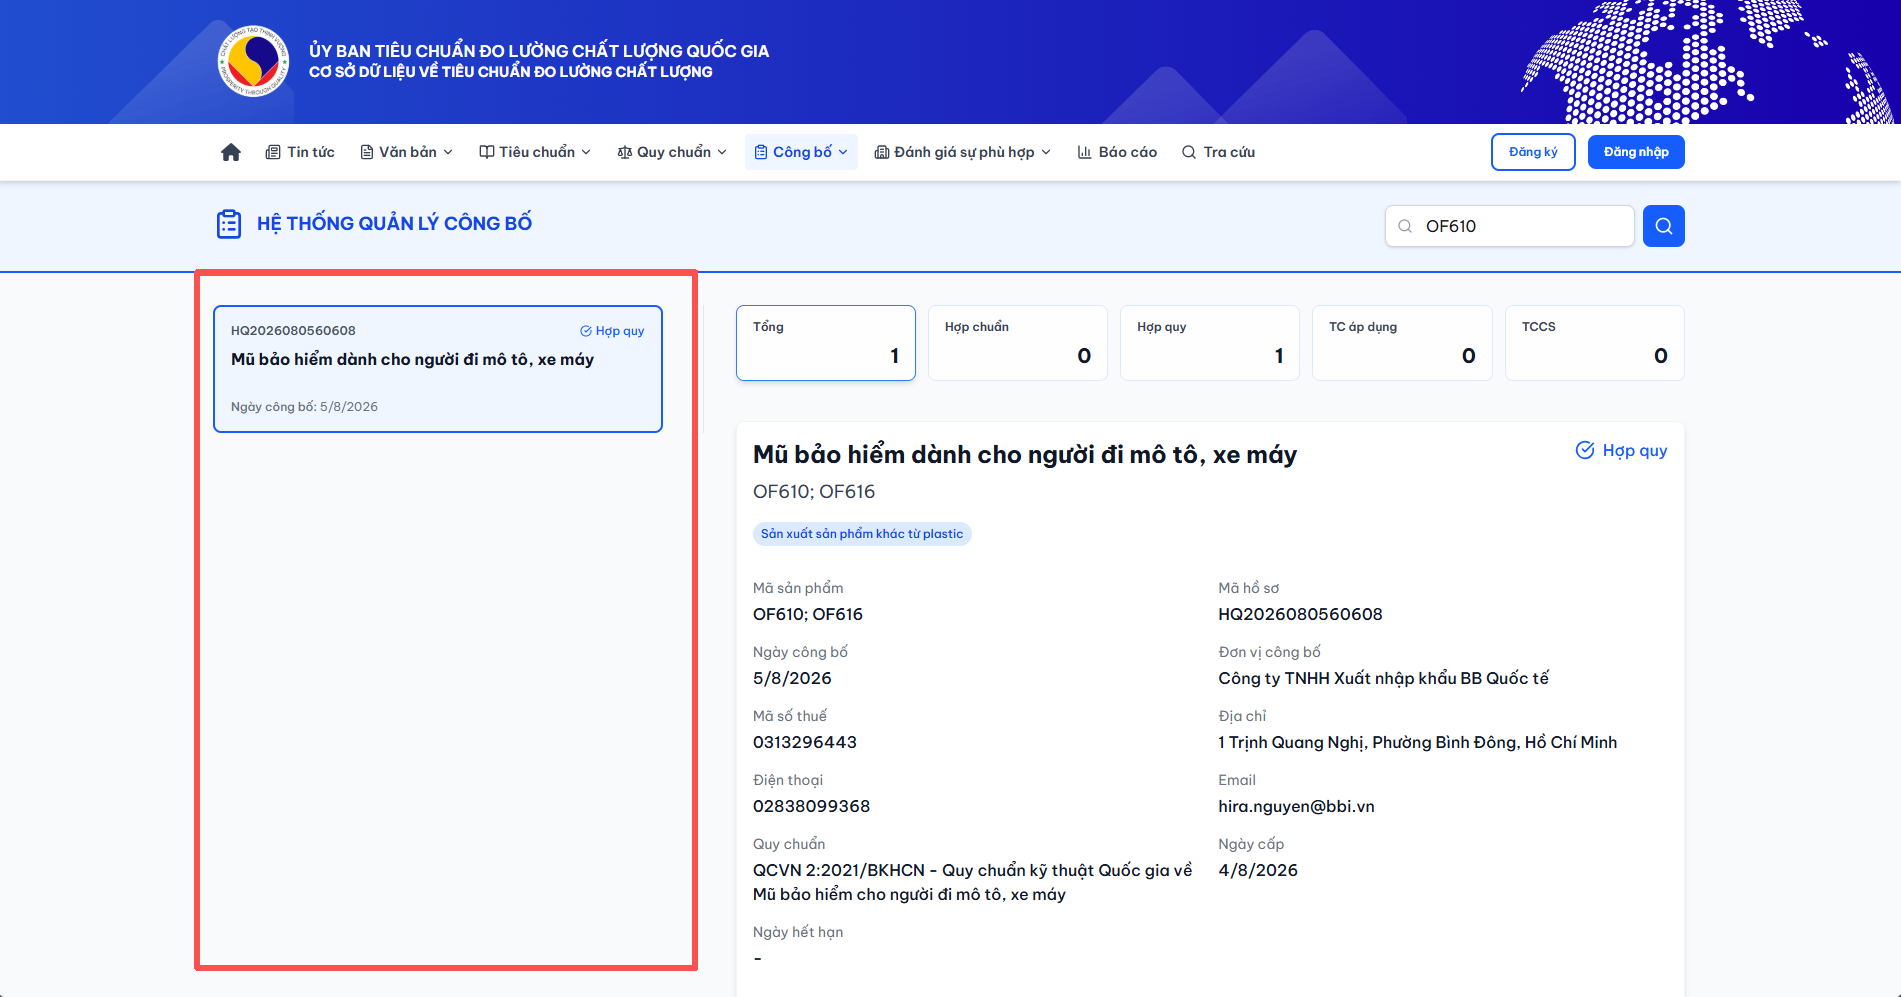1901x997 pixels.
Task: Select the Tổng filter tab
Action: 826,343
